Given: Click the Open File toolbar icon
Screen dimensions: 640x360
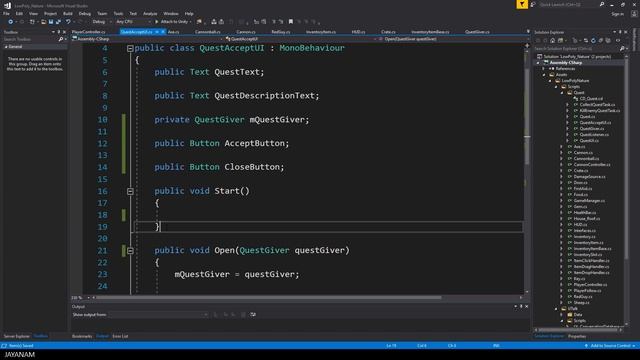Looking at the screenshot, I should click(43, 22).
